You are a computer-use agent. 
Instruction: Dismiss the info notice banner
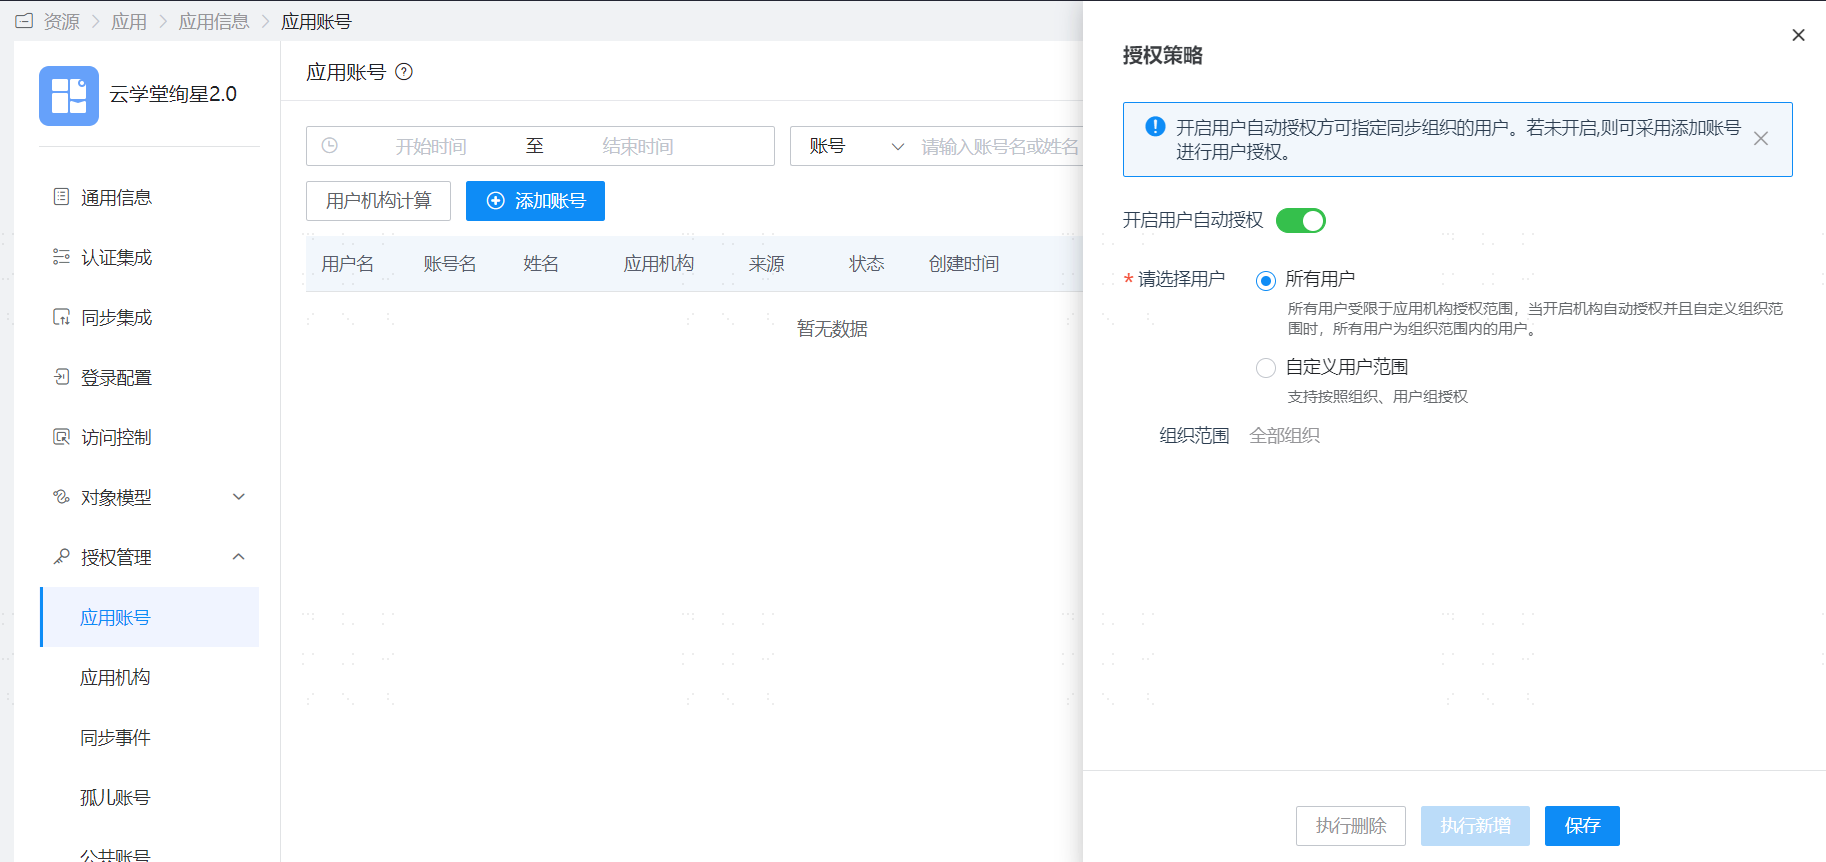click(x=1761, y=139)
